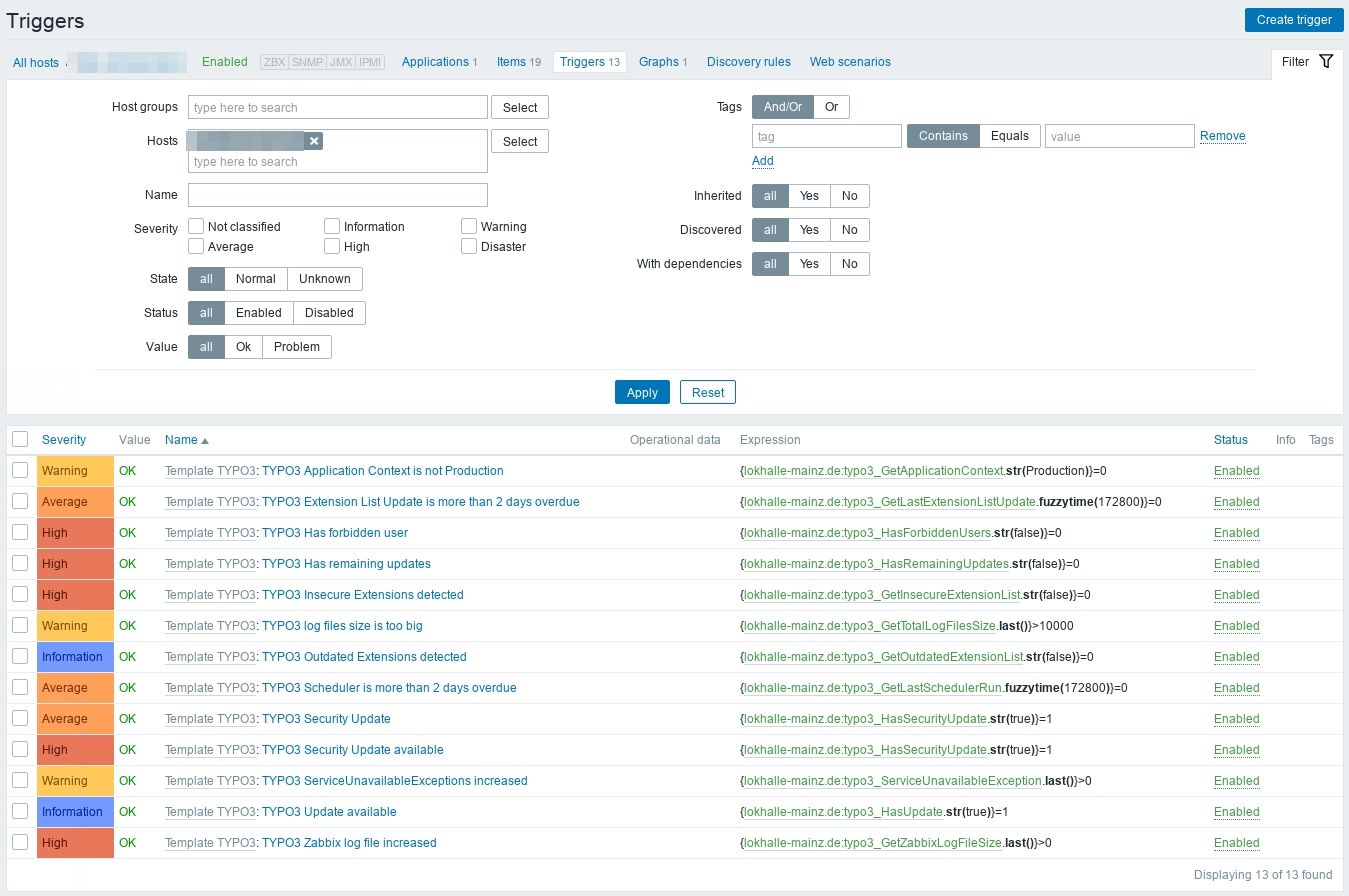1349x896 pixels.
Task: Click the Filter funnel icon
Action: tap(1326, 62)
